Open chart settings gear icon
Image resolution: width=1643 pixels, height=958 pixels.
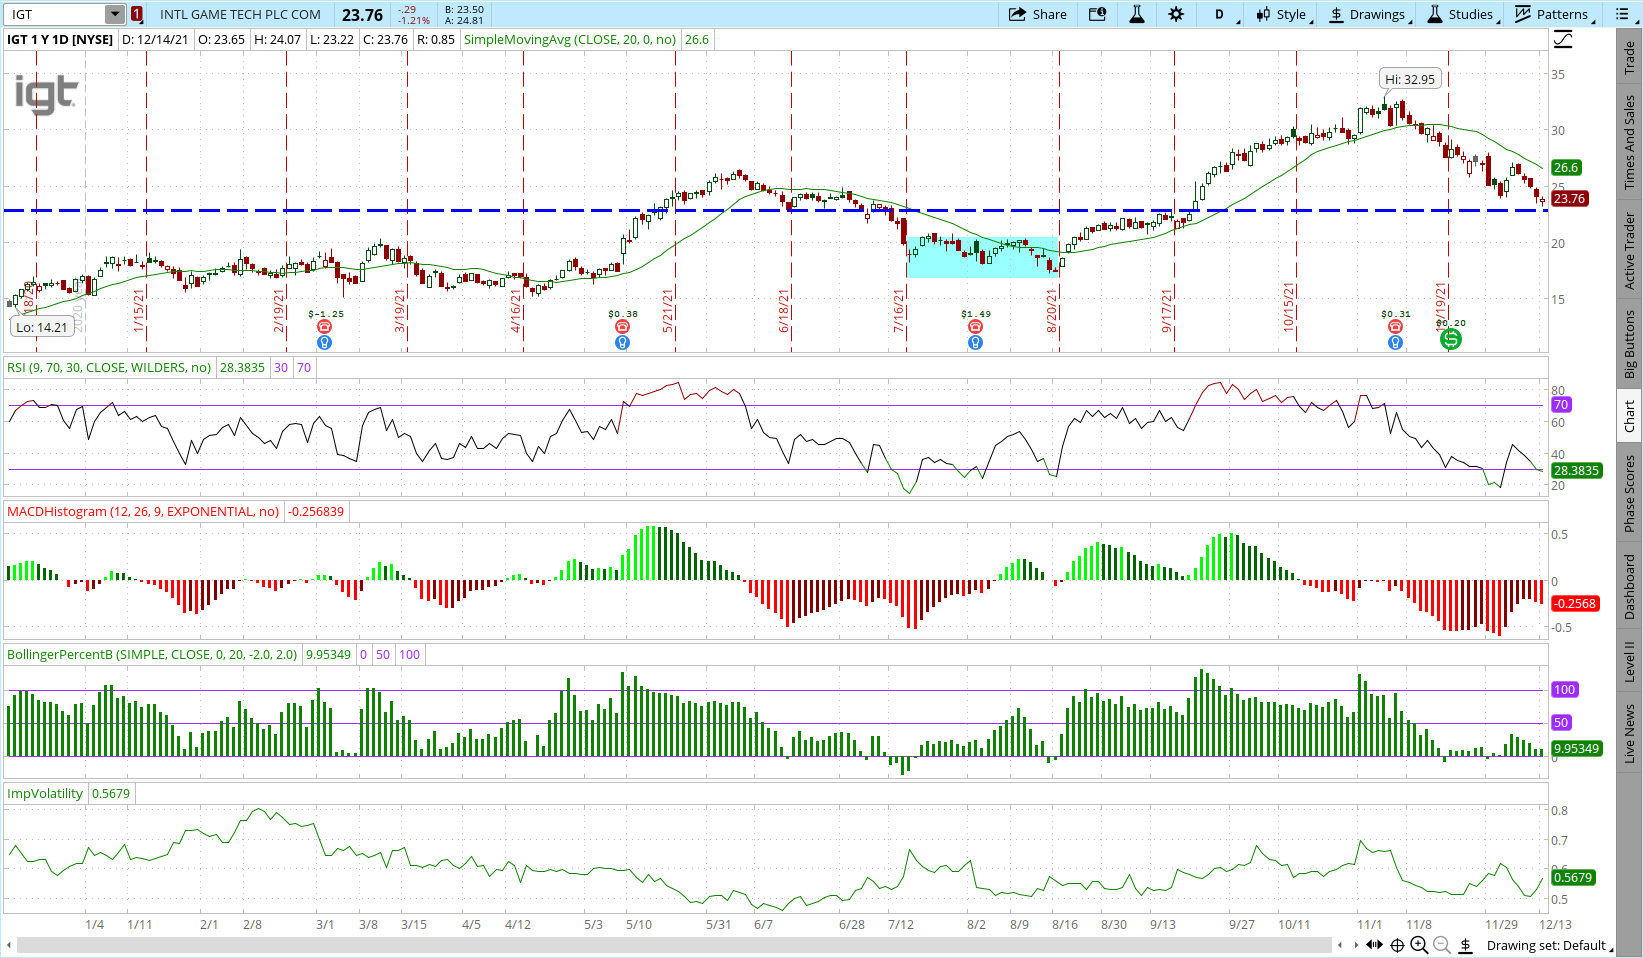(1176, 14)
